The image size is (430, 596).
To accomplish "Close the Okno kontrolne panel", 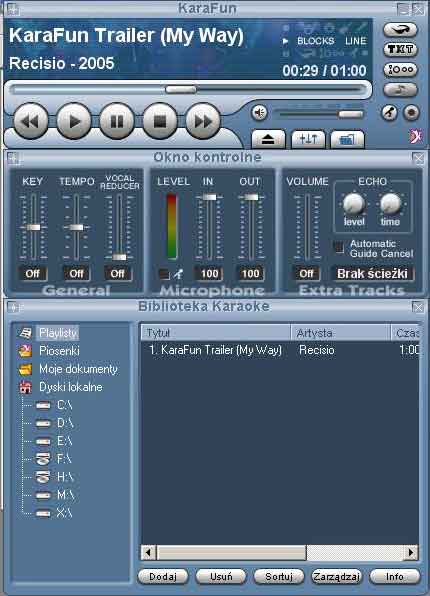I will tap(418, 158).
